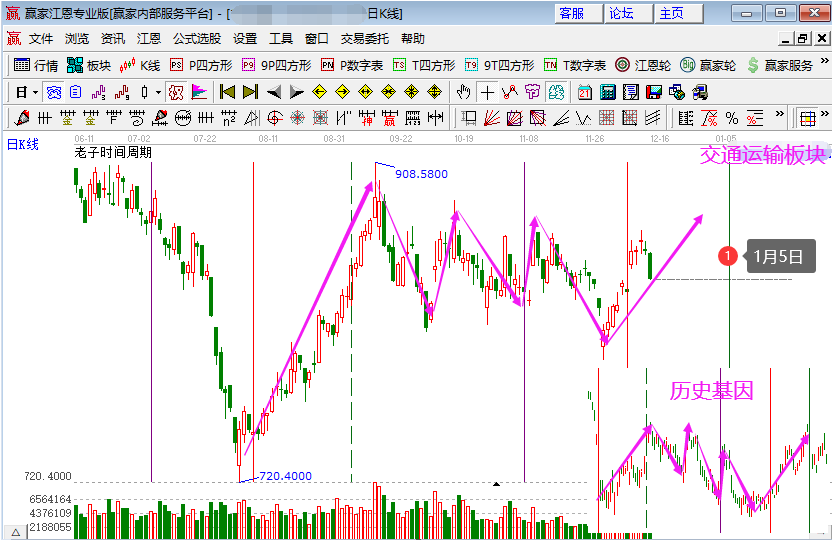Select the red pencil drawing tool
The width and height of the screenshot is (832, 541).
click(x=22, y=118)
